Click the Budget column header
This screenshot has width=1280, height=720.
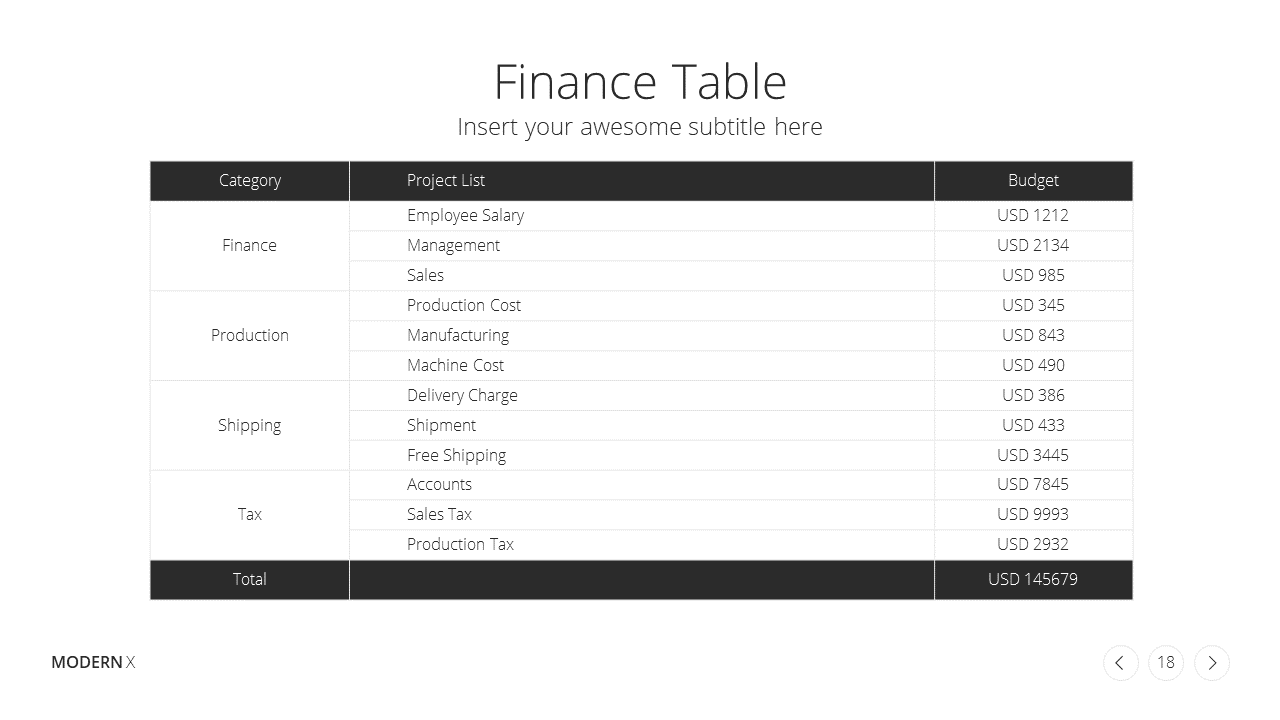[x=1033, y=181]
